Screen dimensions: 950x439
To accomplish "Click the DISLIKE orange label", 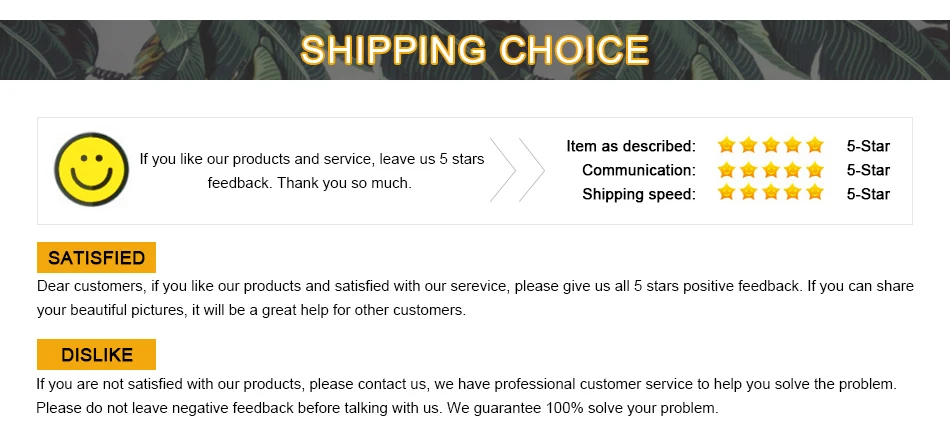I will coord(96,354).
